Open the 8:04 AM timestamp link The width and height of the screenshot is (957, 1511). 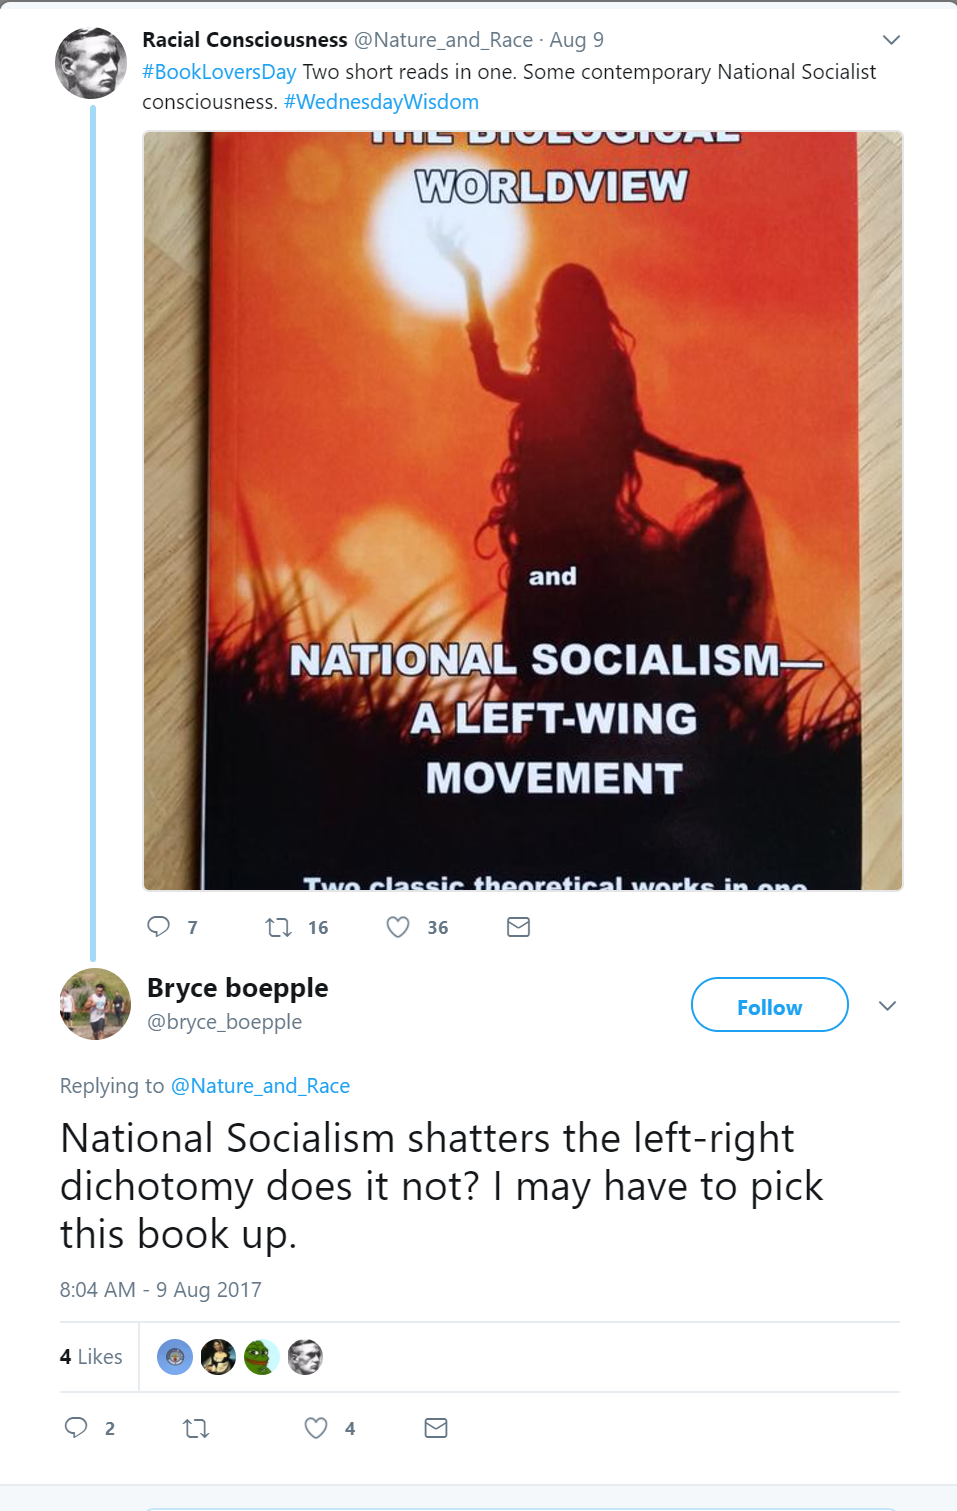coord(160,1290)
